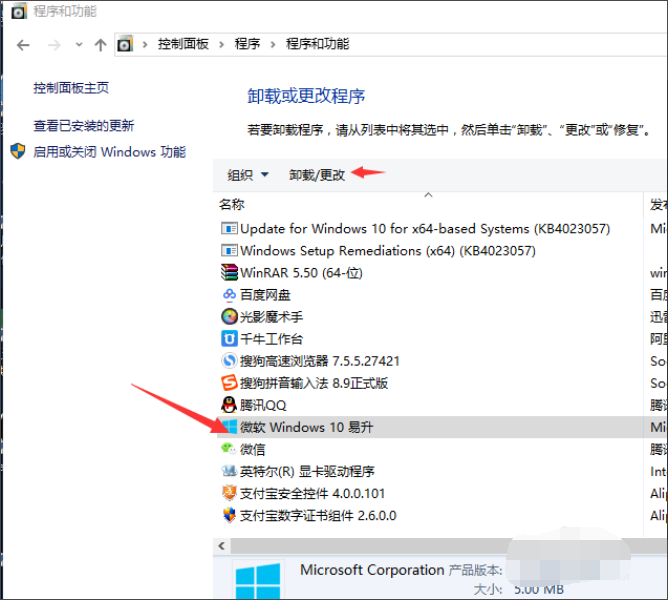
Task: Click the Back navigation arrow
Action: 23,44
